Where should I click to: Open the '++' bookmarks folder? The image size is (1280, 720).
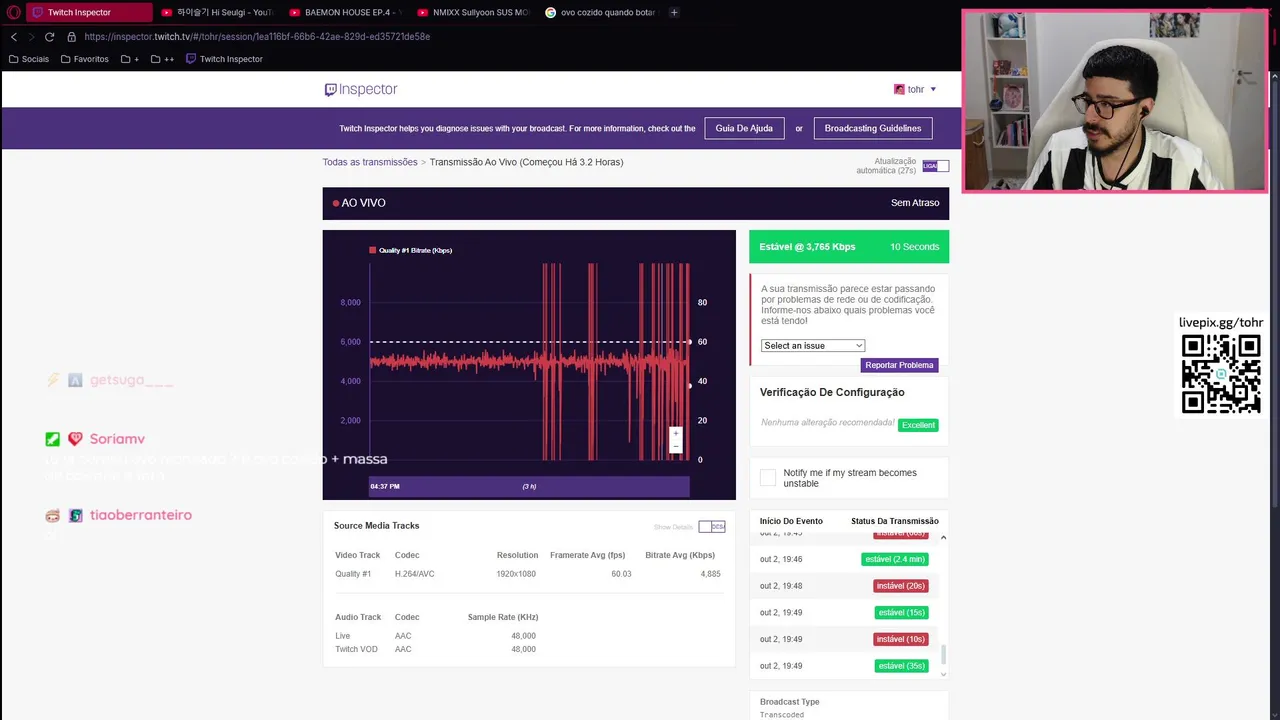coord(162,59)
